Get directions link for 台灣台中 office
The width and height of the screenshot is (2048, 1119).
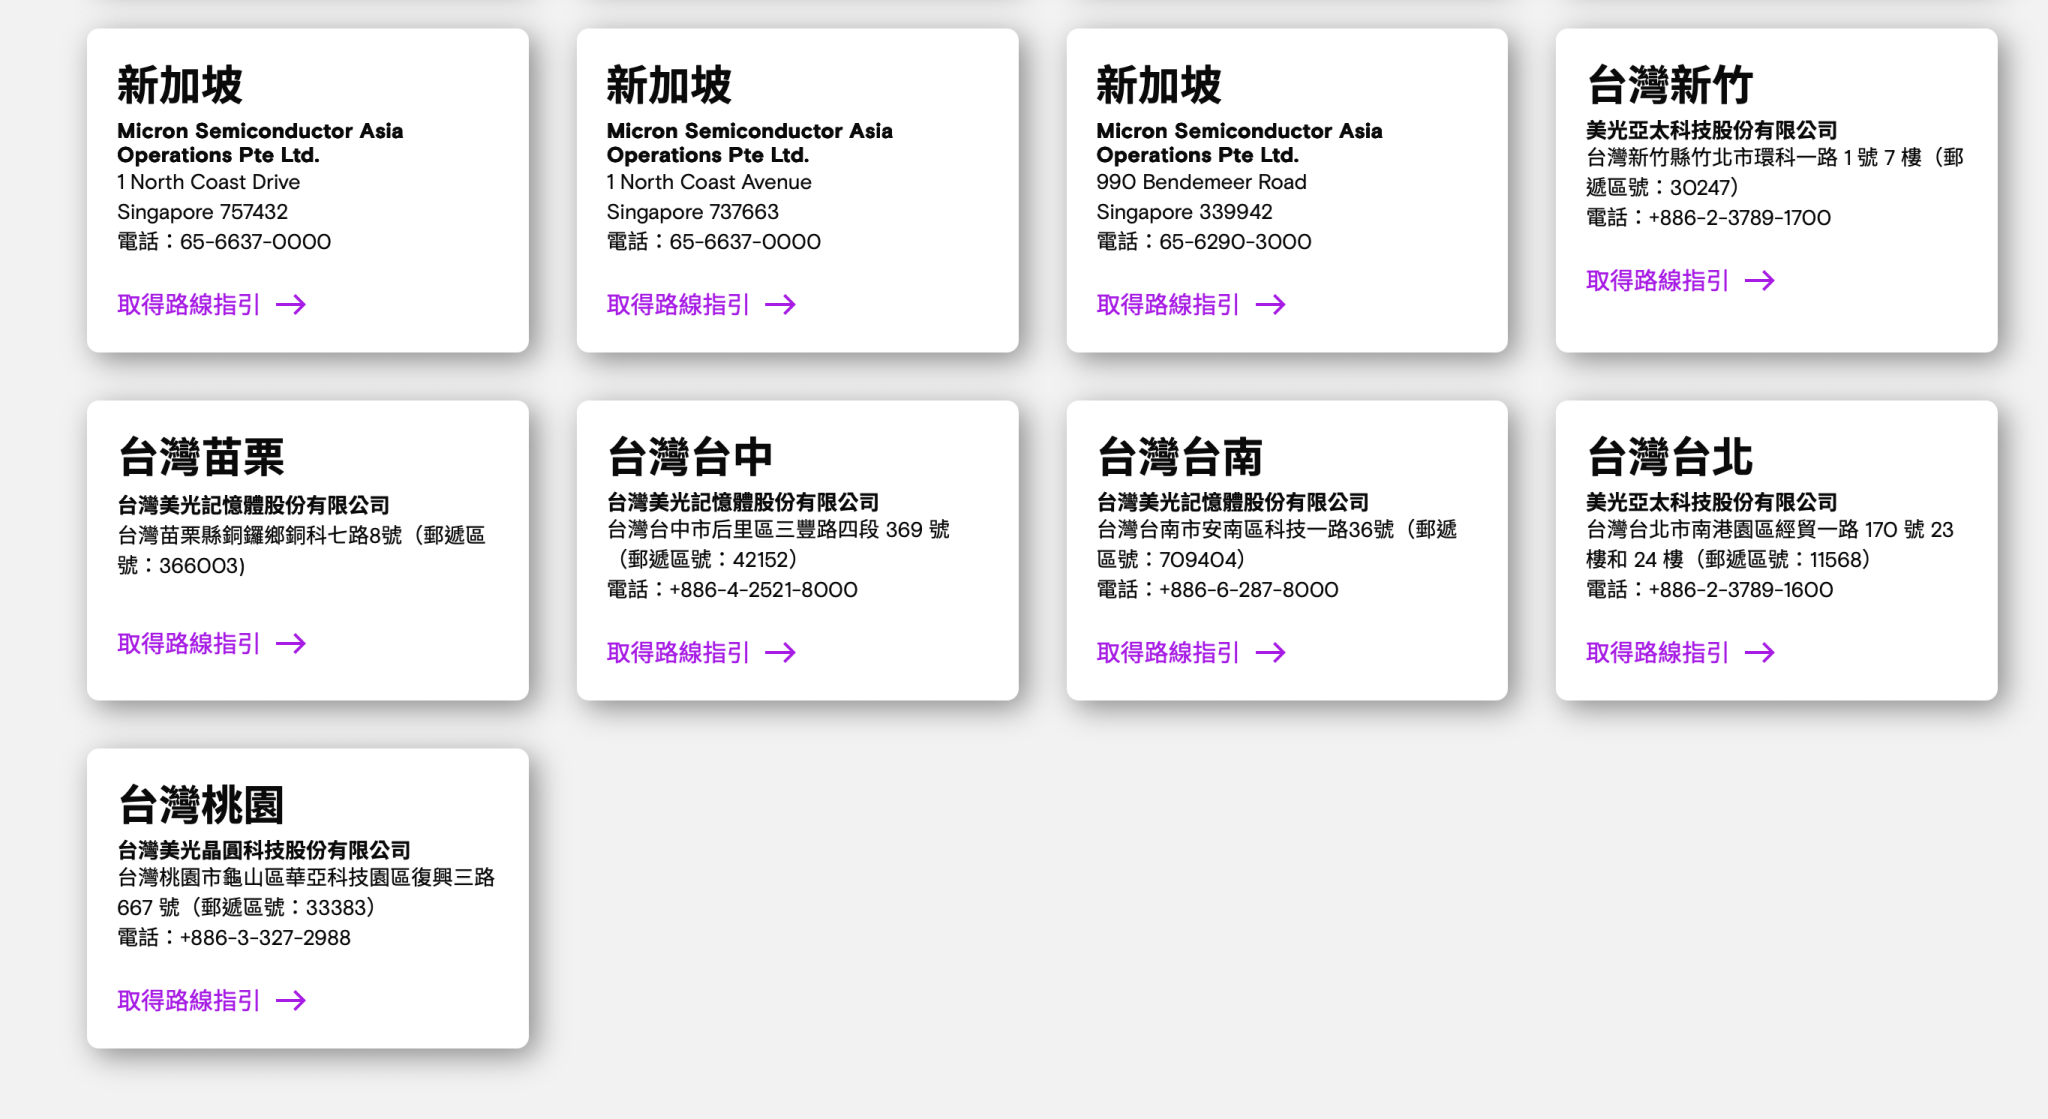point(701,652)
